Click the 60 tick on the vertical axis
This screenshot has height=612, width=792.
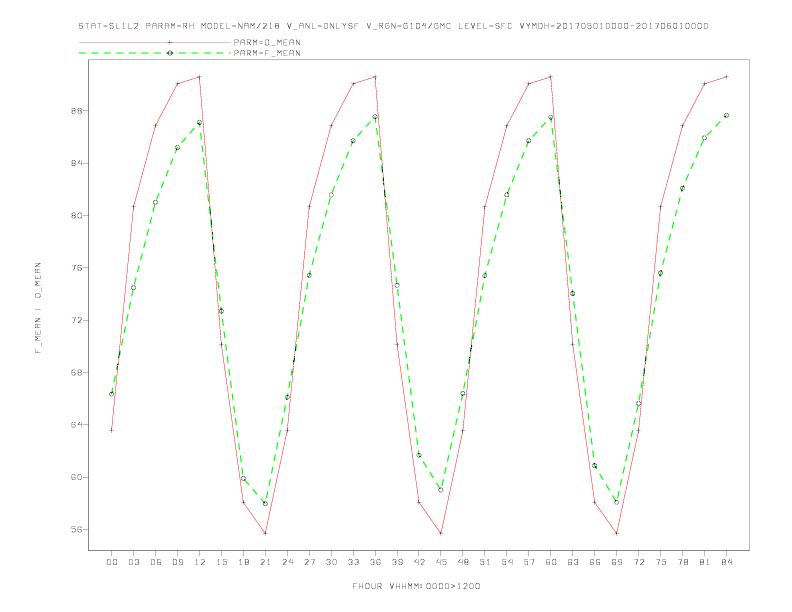pyautogui.click(x=77, y=477)
